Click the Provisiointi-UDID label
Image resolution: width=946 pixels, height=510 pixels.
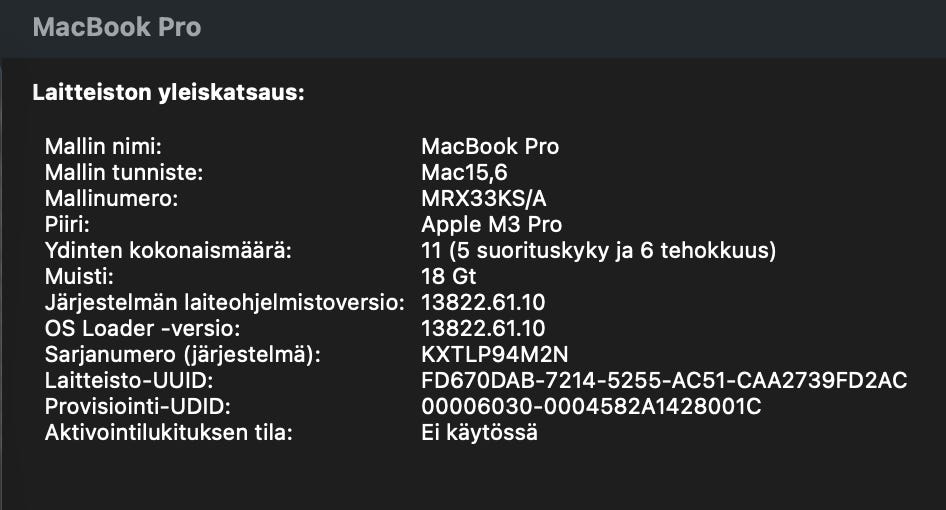[x=138, y=407]
